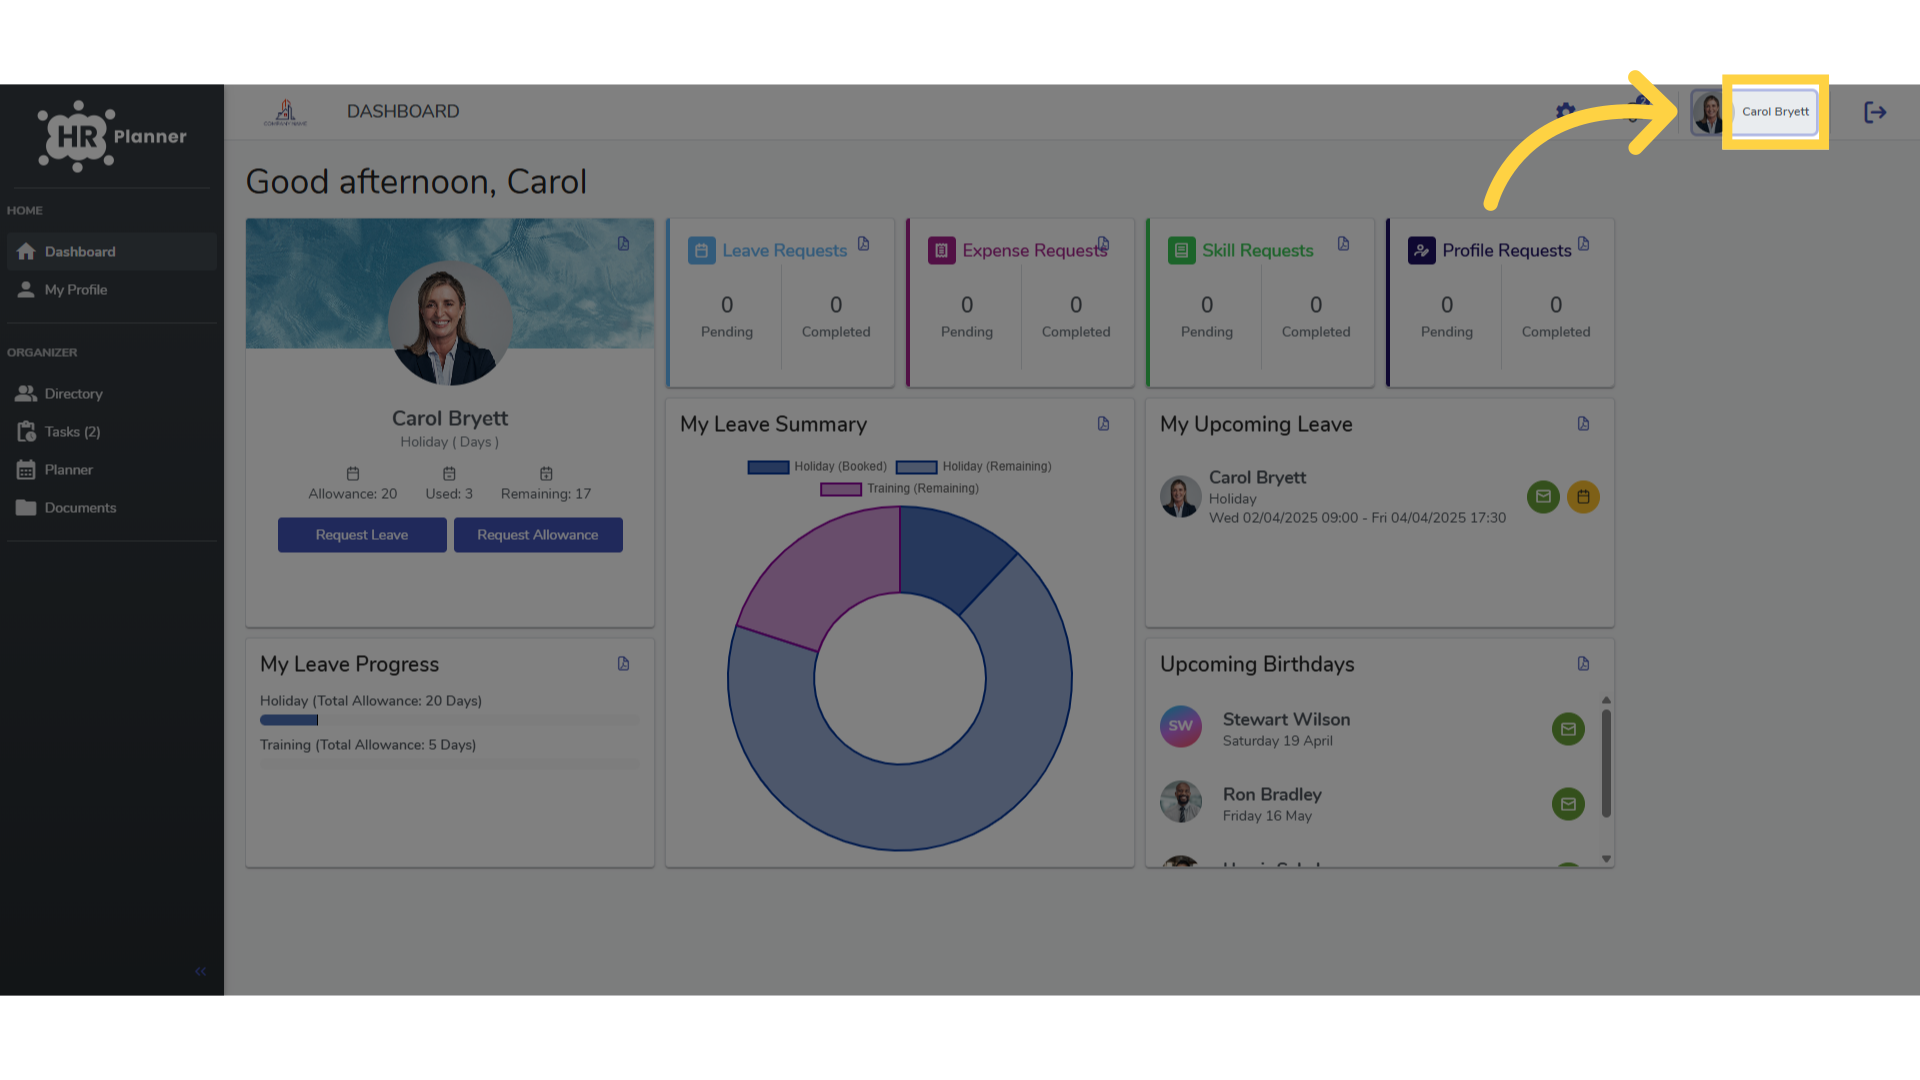Click the Training leave progress bar
Viewport: 1920px width, 1080px height.
(x=450, y=764)
